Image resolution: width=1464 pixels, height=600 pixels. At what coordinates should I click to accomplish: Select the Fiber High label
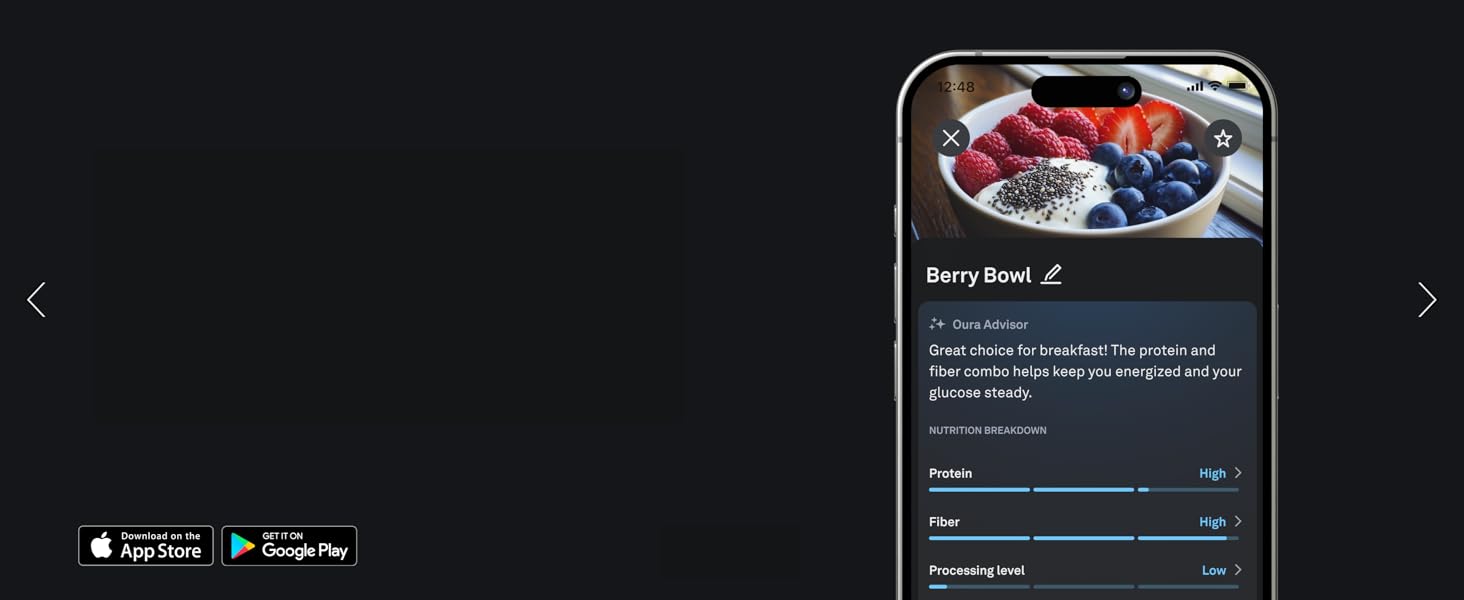coord(1212,522)
